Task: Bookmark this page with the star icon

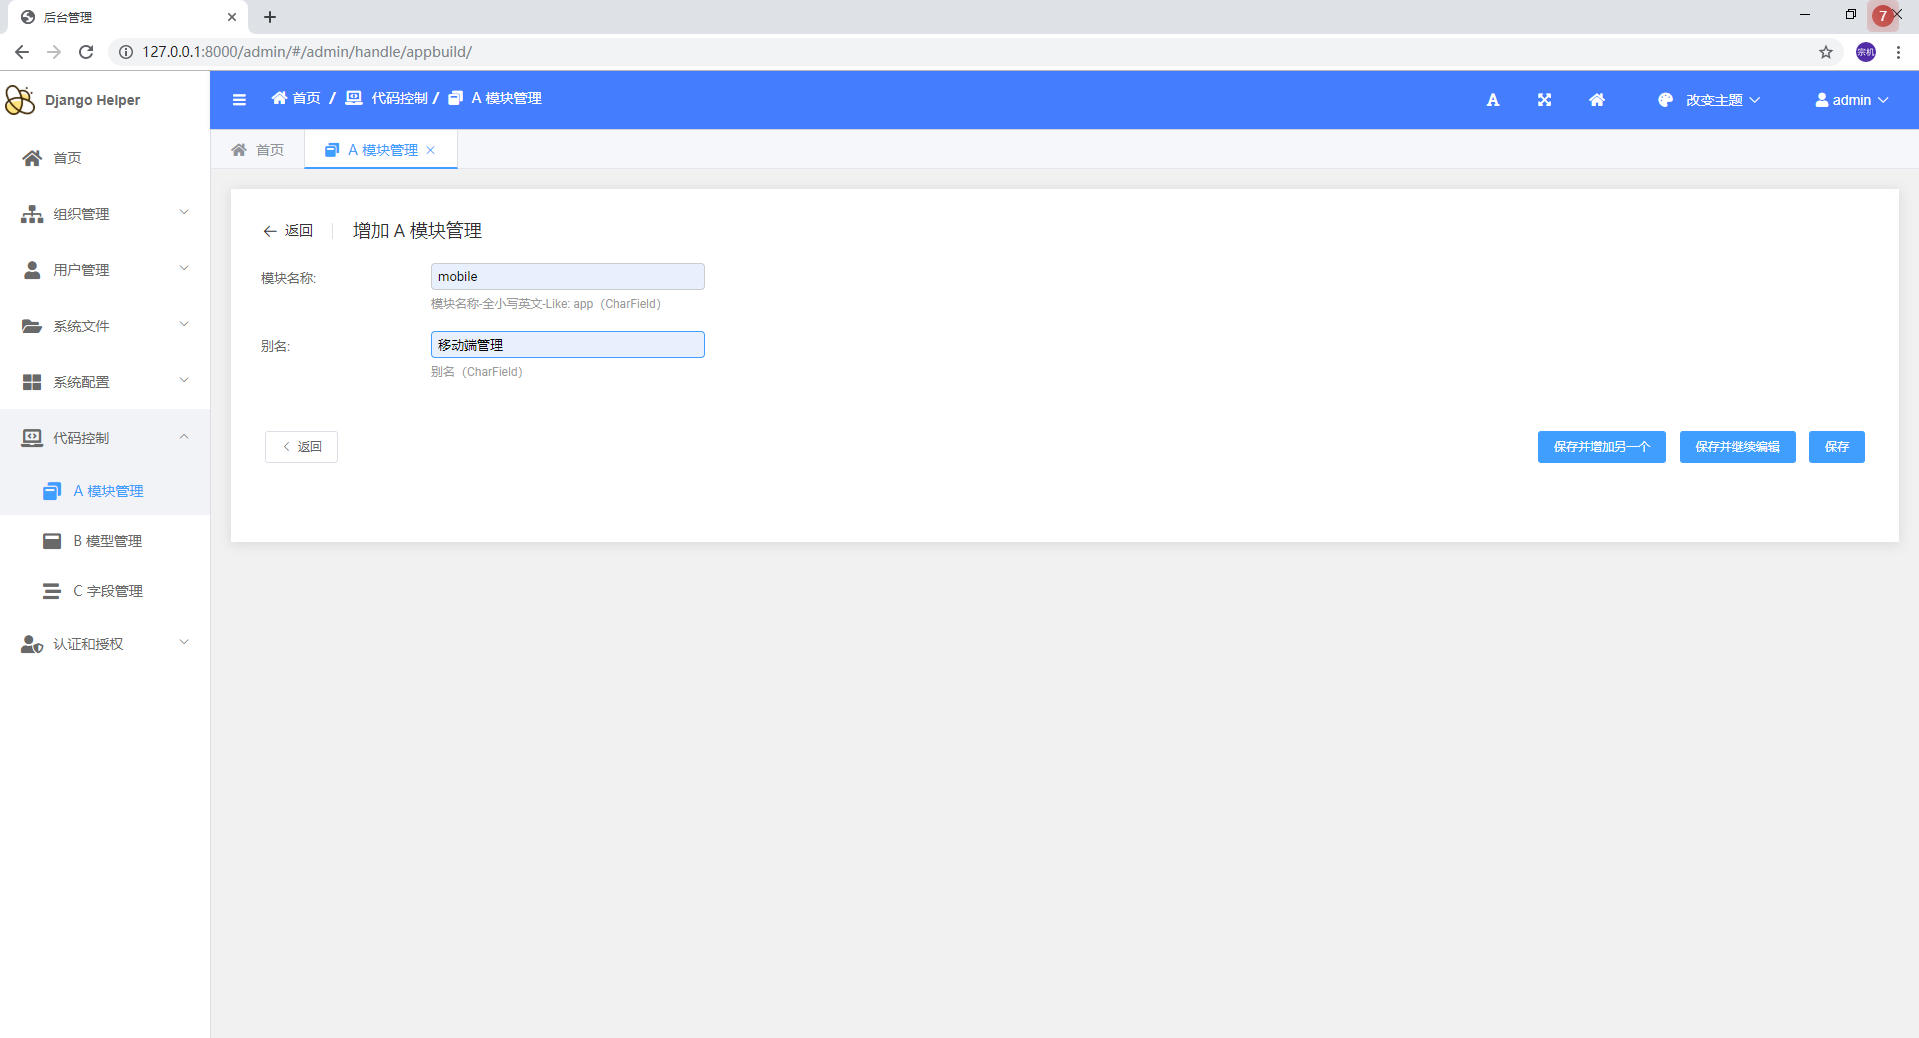Action: (x=1825, y=52)
